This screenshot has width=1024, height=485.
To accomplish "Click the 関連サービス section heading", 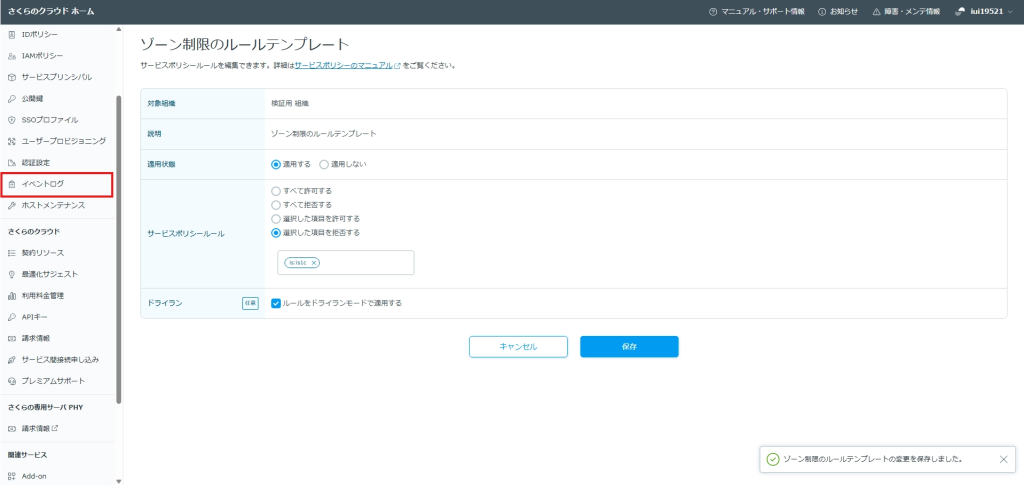I will tap(27, 455).
